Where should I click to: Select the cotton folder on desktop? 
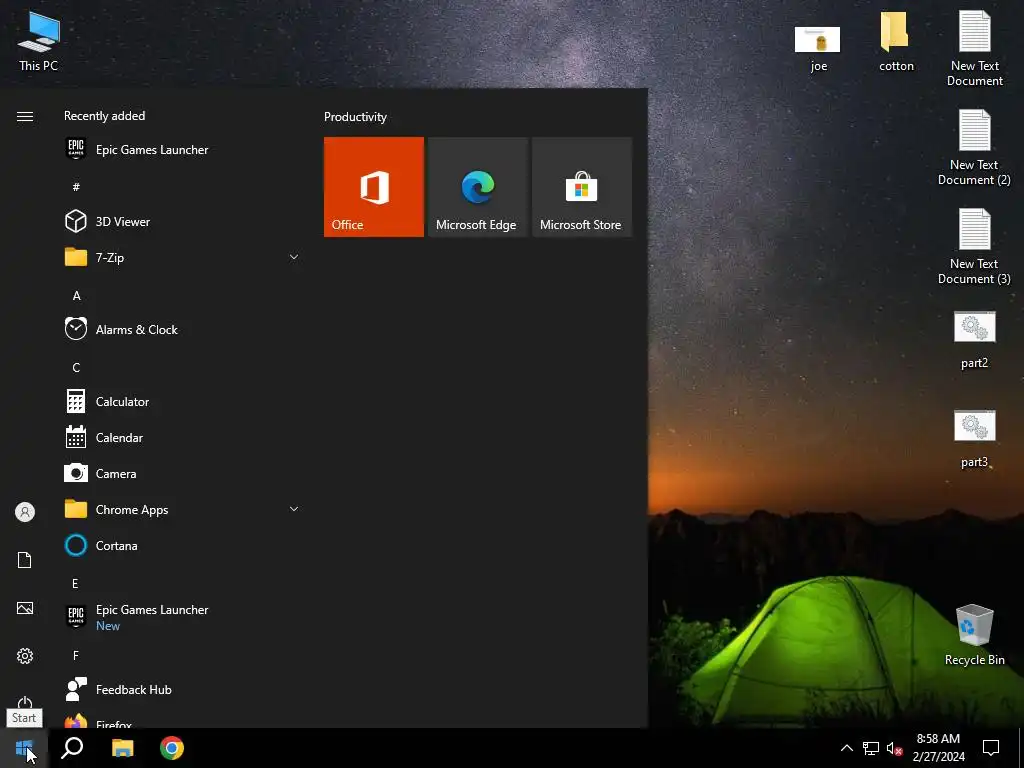pos(896,41)
